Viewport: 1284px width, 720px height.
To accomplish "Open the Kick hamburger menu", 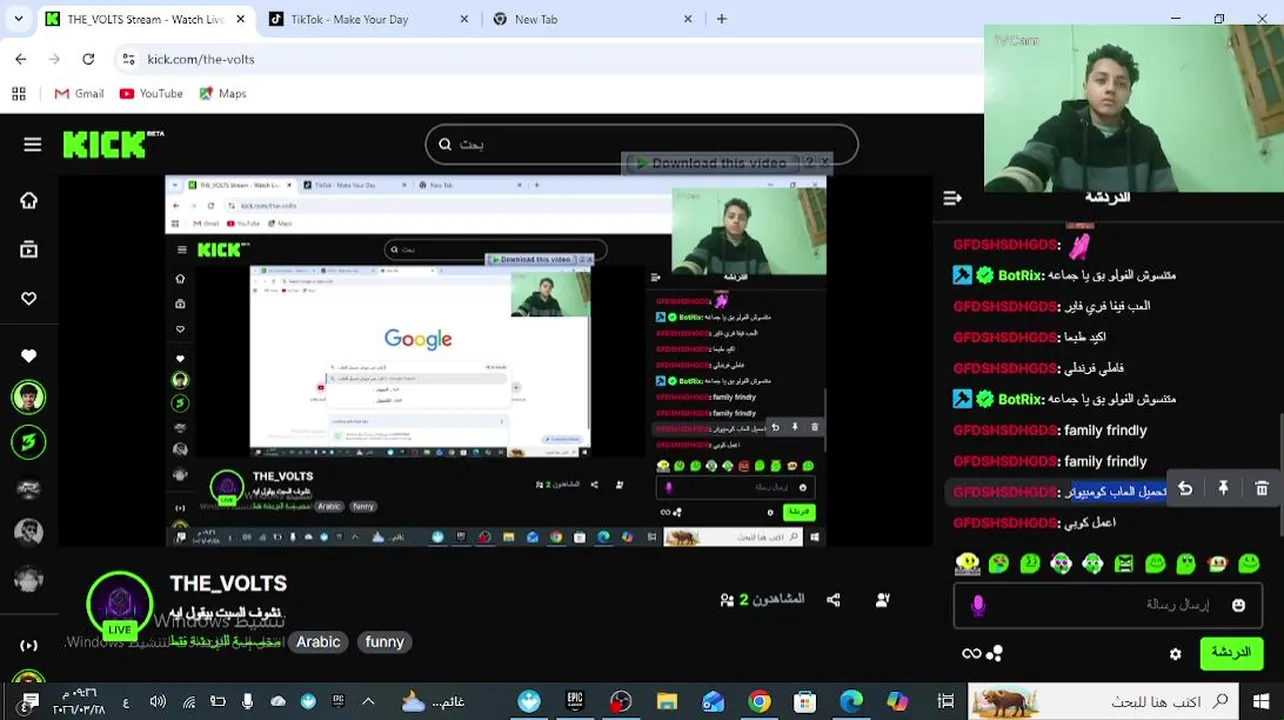I will (x=32, y=145).
